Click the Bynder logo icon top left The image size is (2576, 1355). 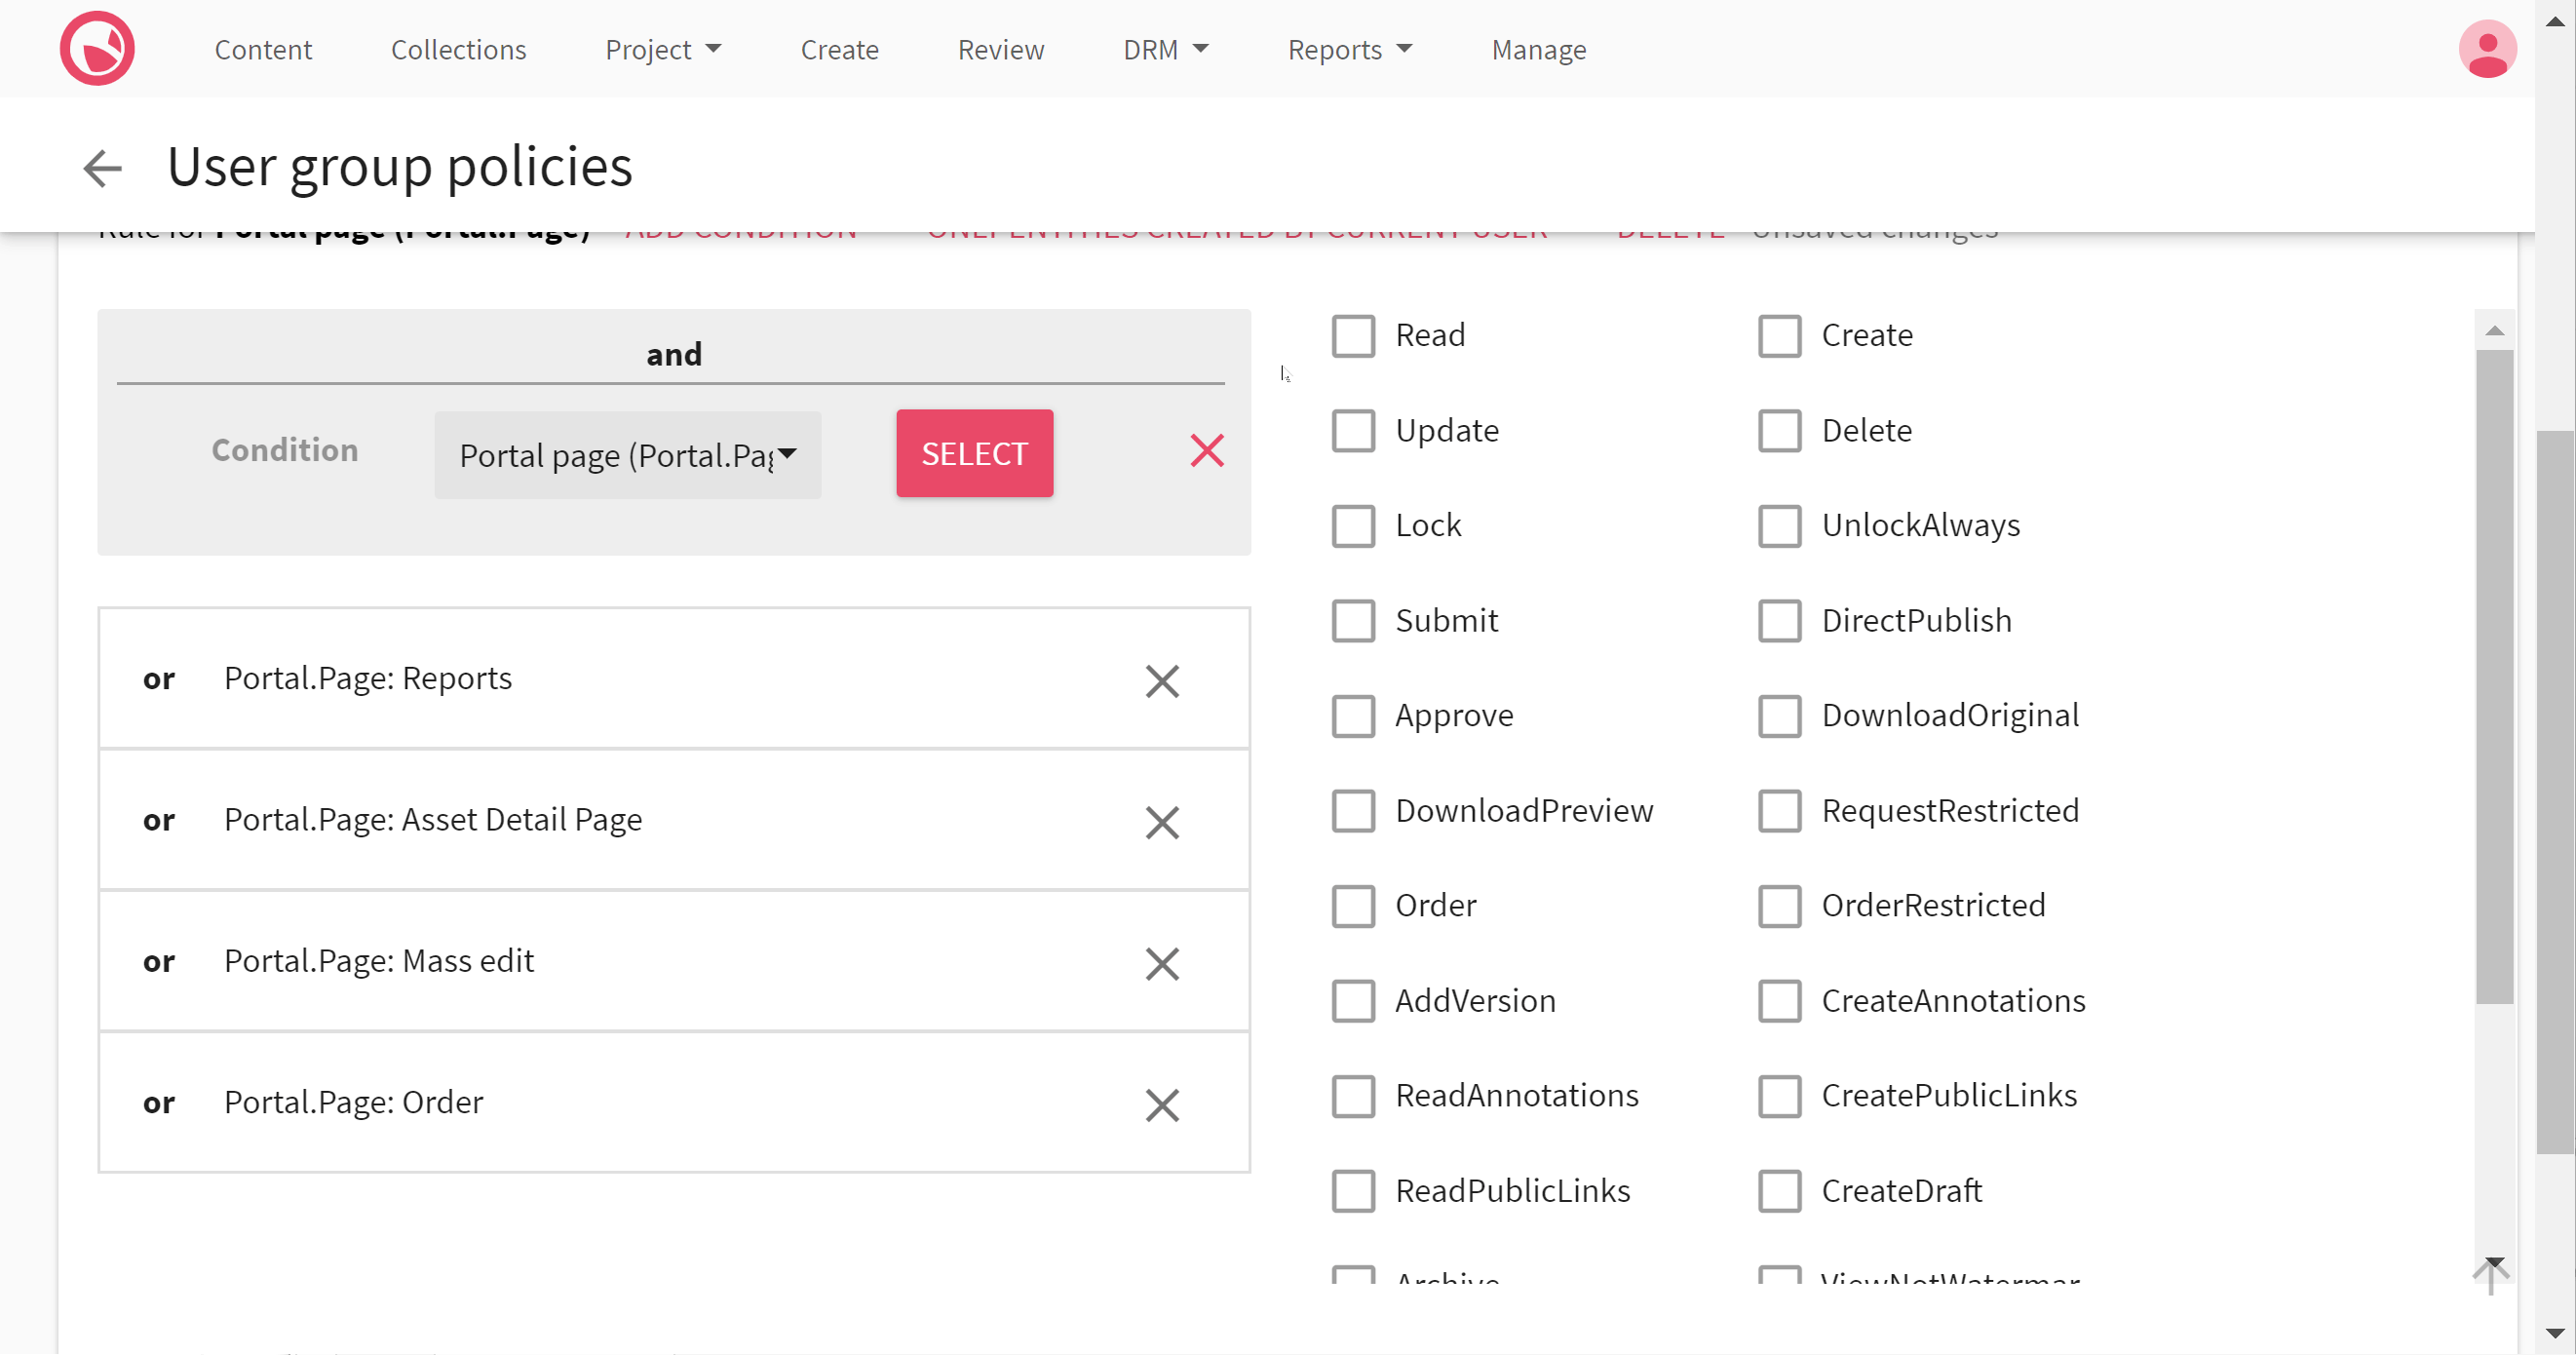coord(97,50)
